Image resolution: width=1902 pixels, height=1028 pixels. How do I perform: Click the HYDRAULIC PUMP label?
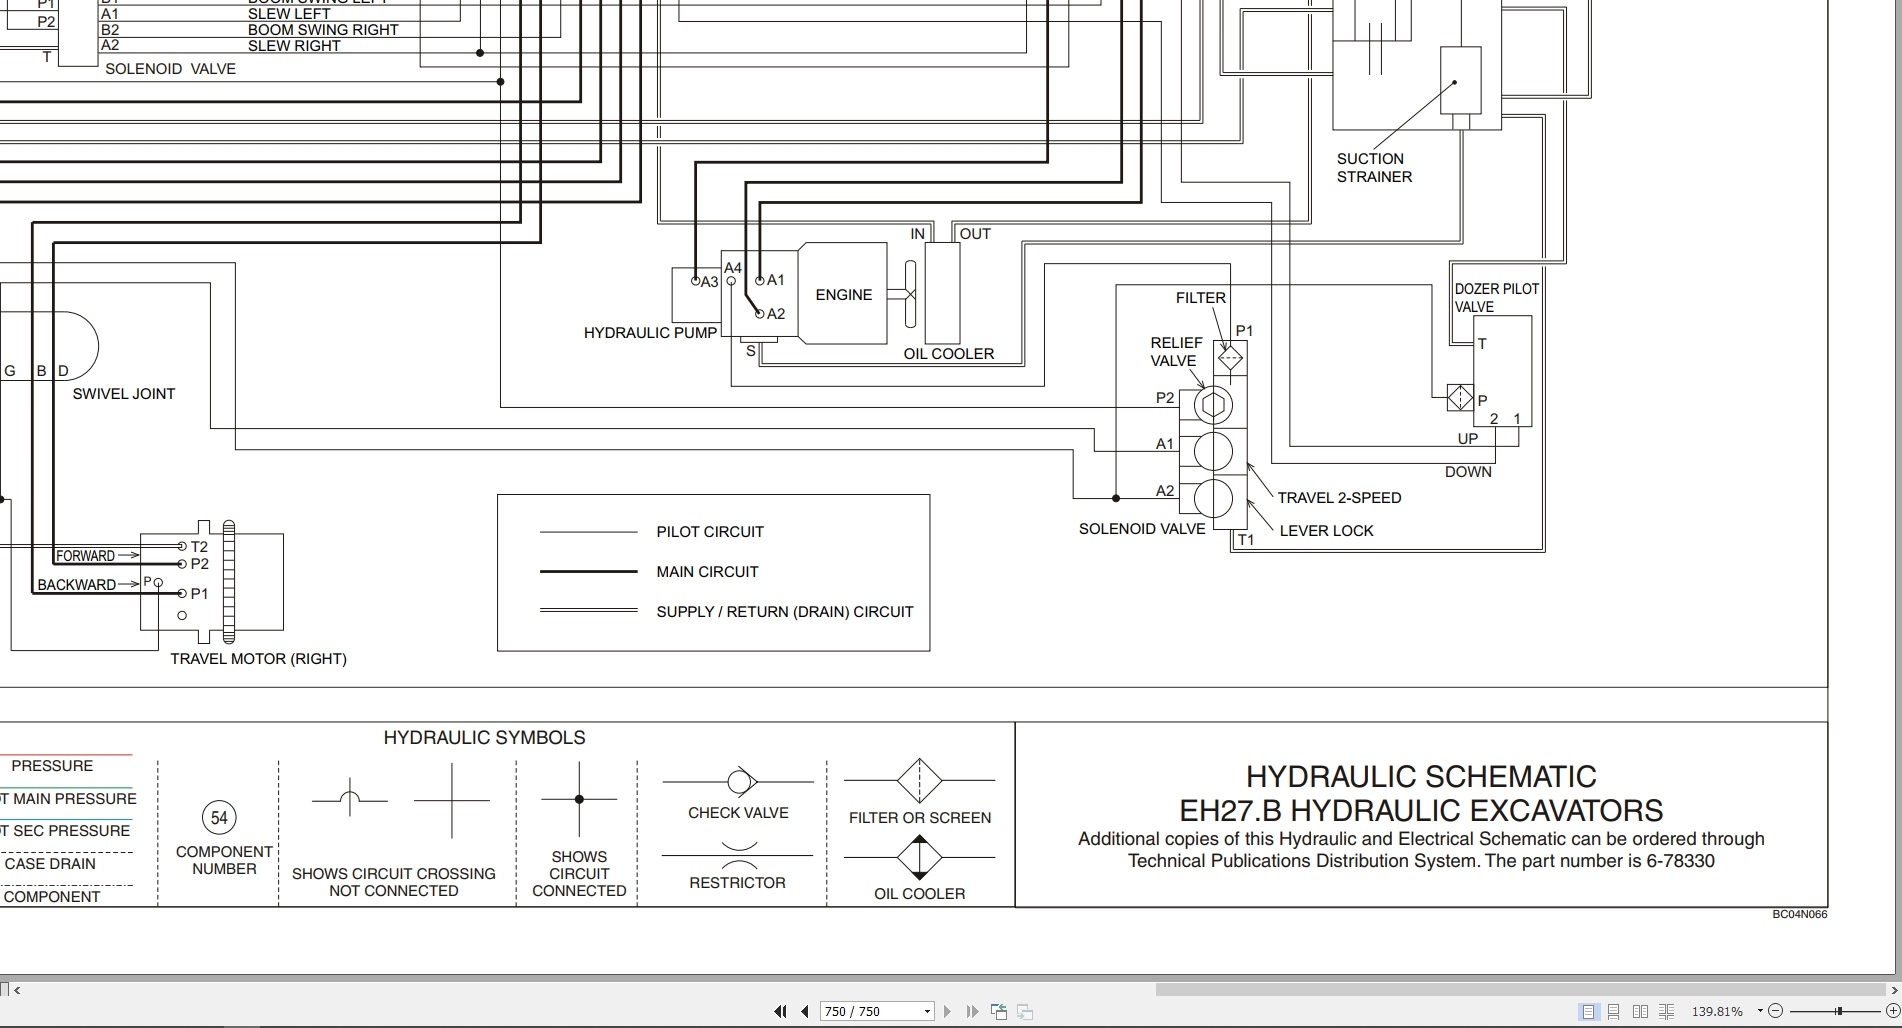coord(650,333)
